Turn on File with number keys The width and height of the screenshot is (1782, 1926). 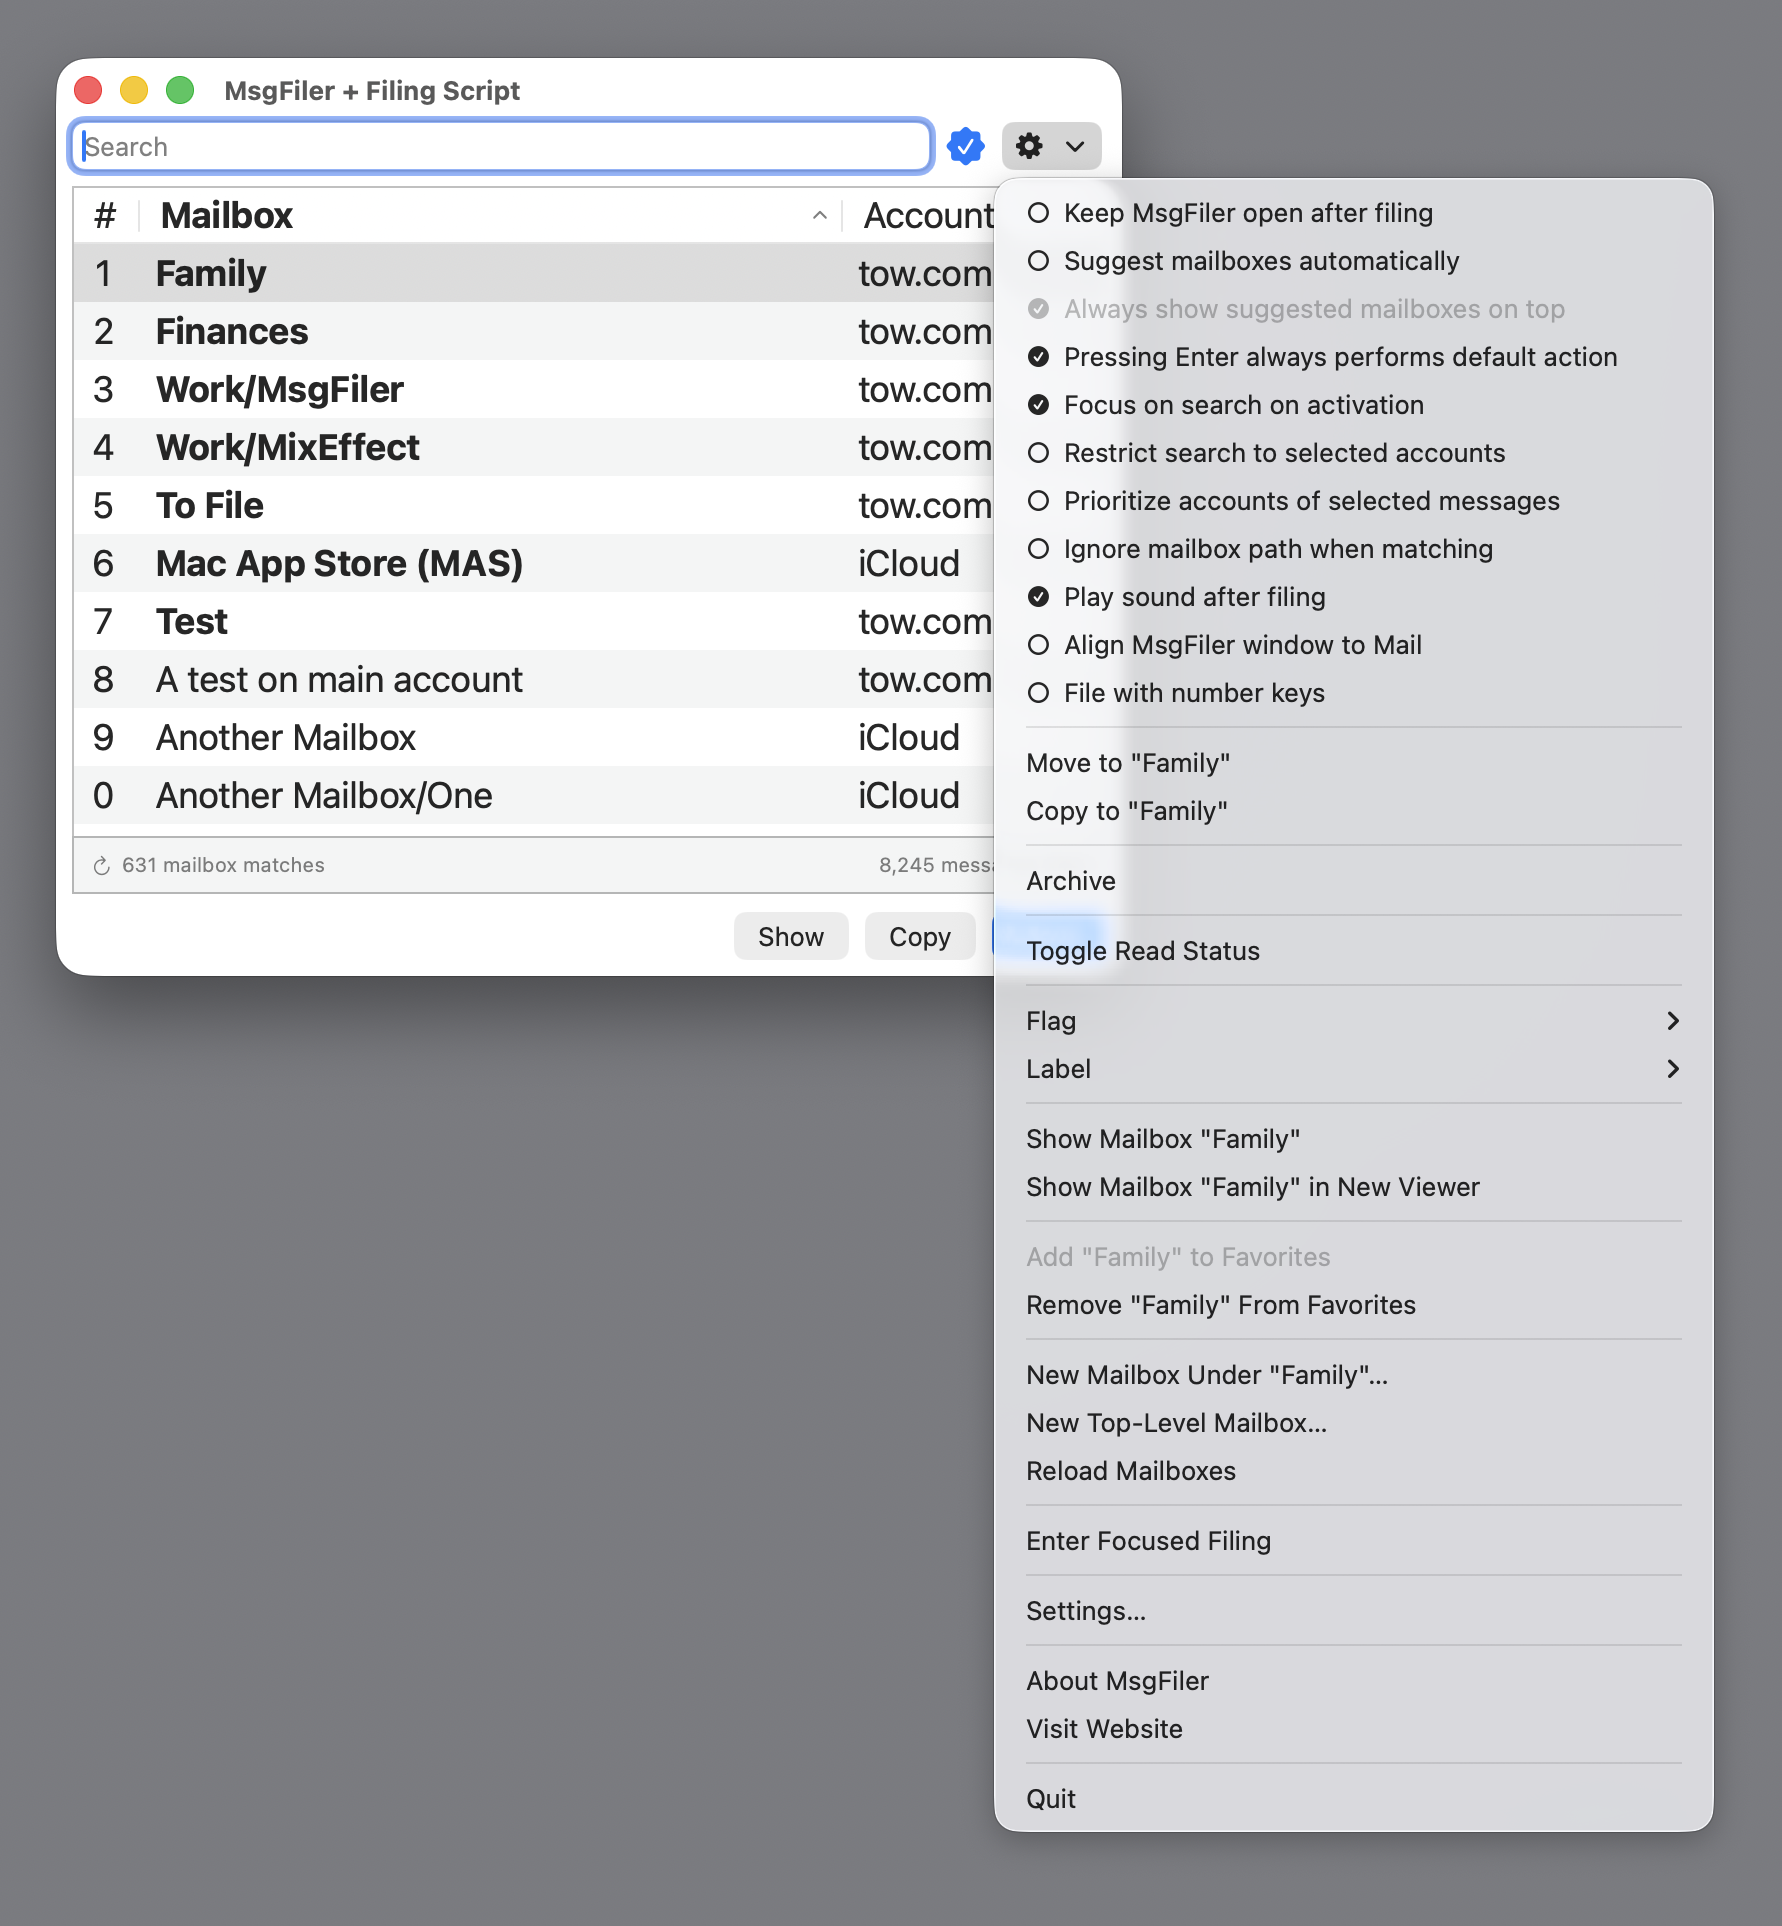[x=1193, y=693]
